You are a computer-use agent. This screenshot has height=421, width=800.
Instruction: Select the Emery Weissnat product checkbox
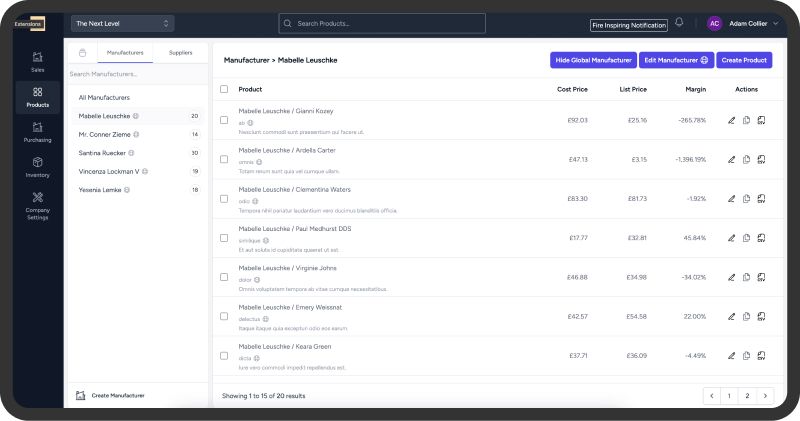(x=224, y=316)
